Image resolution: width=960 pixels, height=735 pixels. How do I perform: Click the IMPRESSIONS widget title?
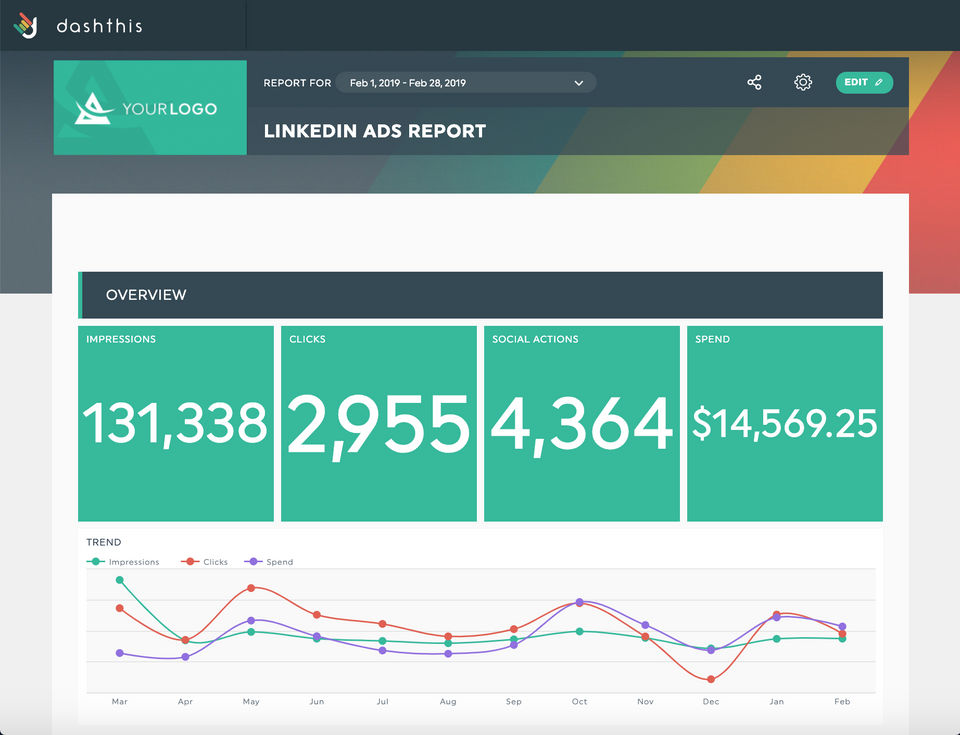(x=121, y=339)
